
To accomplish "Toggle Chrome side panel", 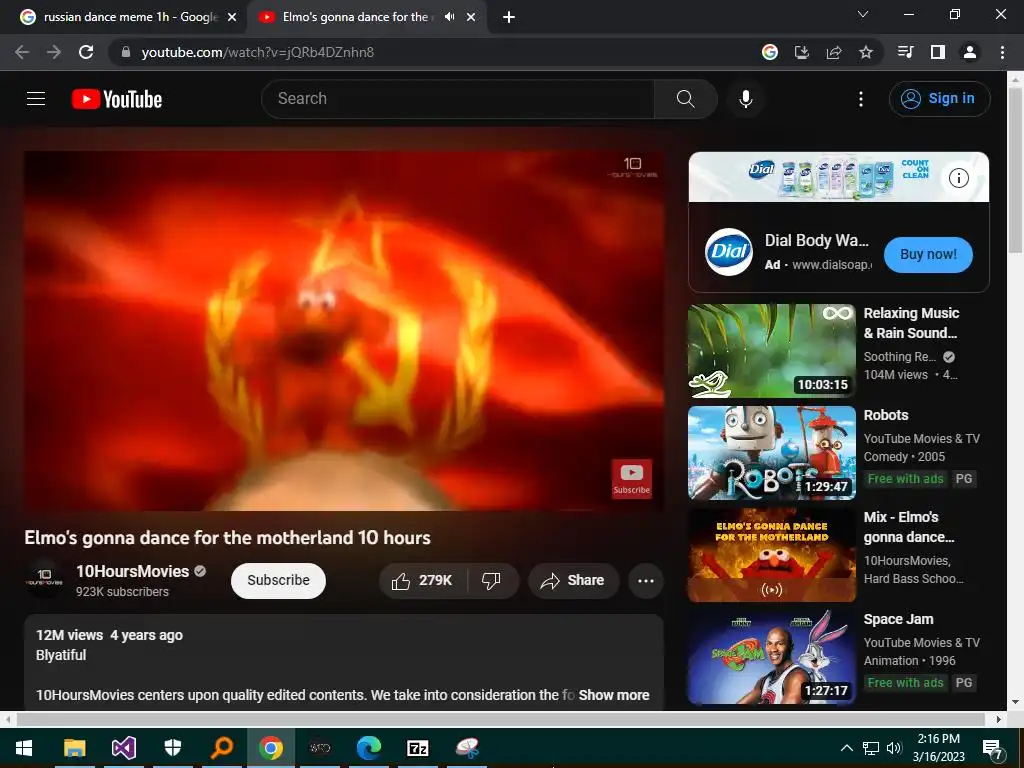I will pos(938,52).
